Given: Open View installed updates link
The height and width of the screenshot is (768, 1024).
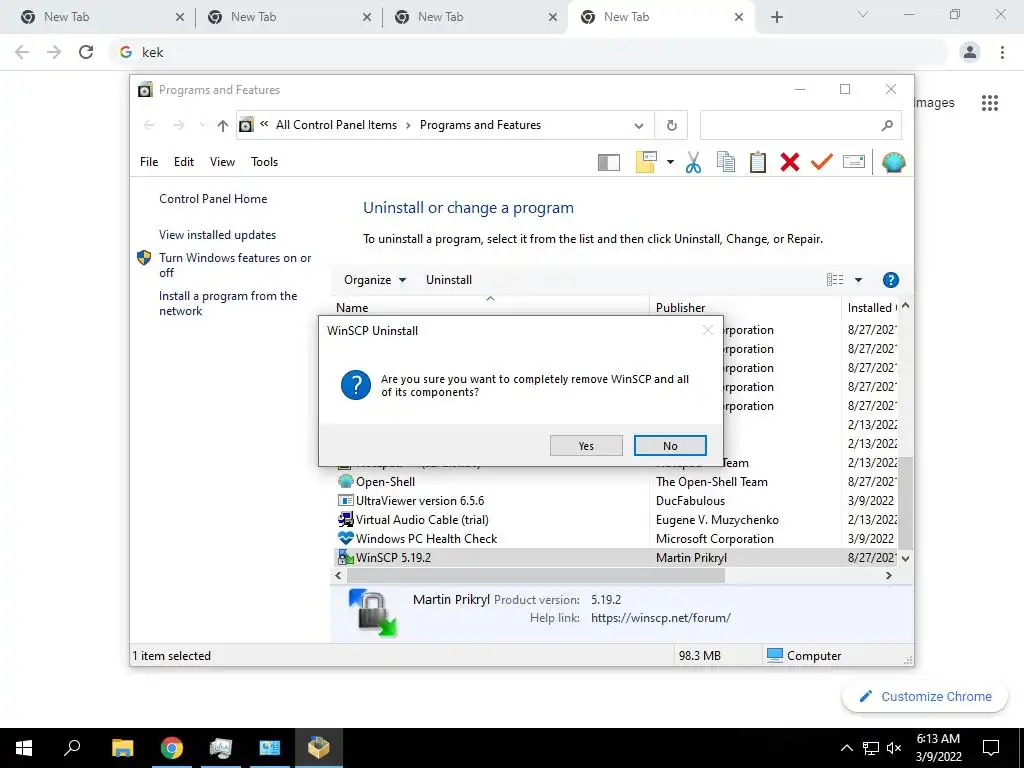Looking at the screenshot, I should [x=217, y=234].
